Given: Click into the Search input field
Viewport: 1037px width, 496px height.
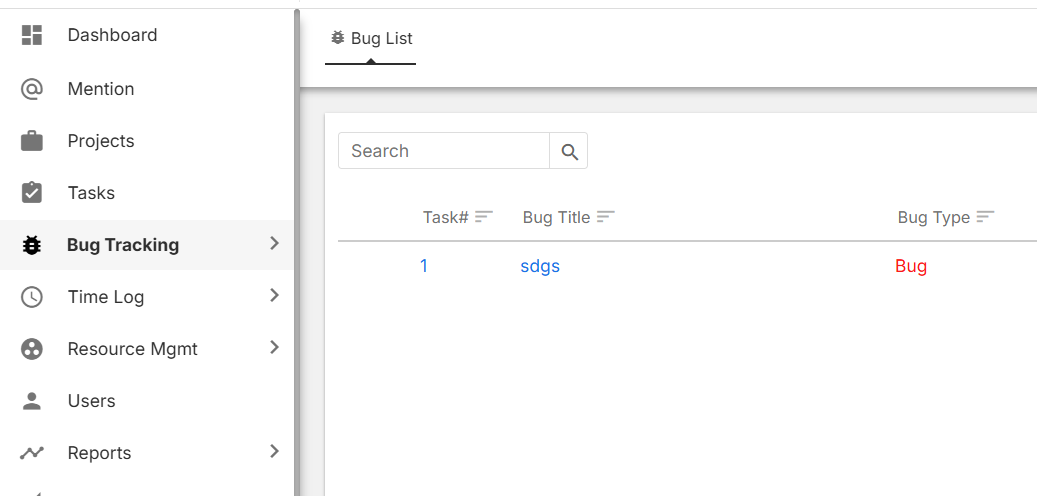Looking at the screenshot, I should click(x=444, y=151).
